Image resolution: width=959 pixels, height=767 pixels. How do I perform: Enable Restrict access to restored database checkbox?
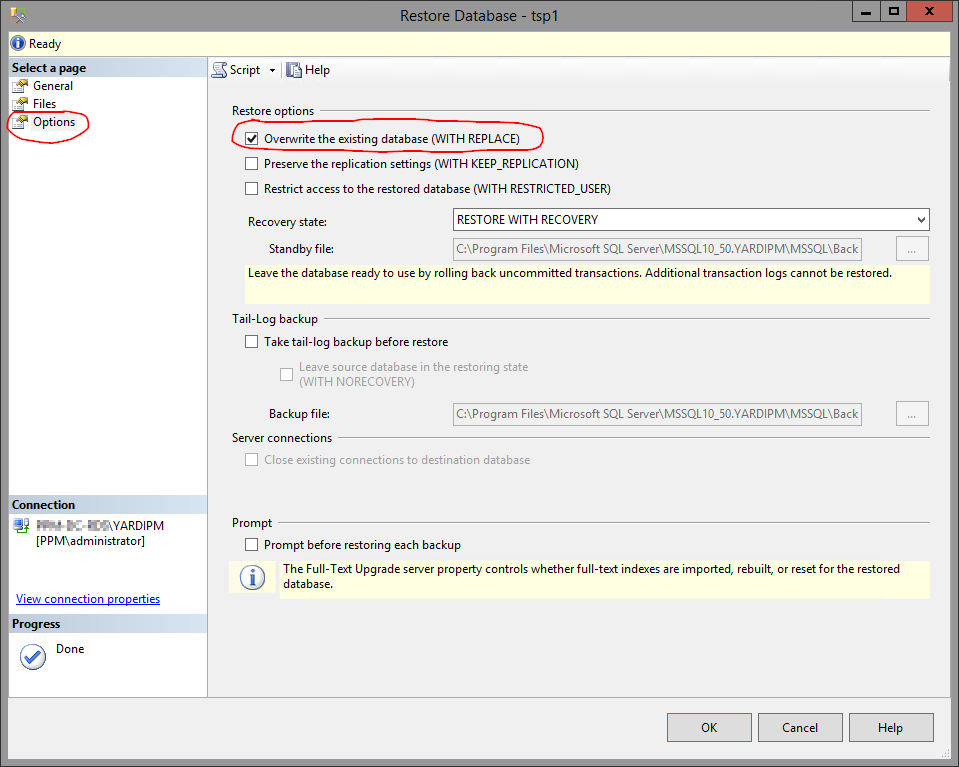click(x=251, y=188)
